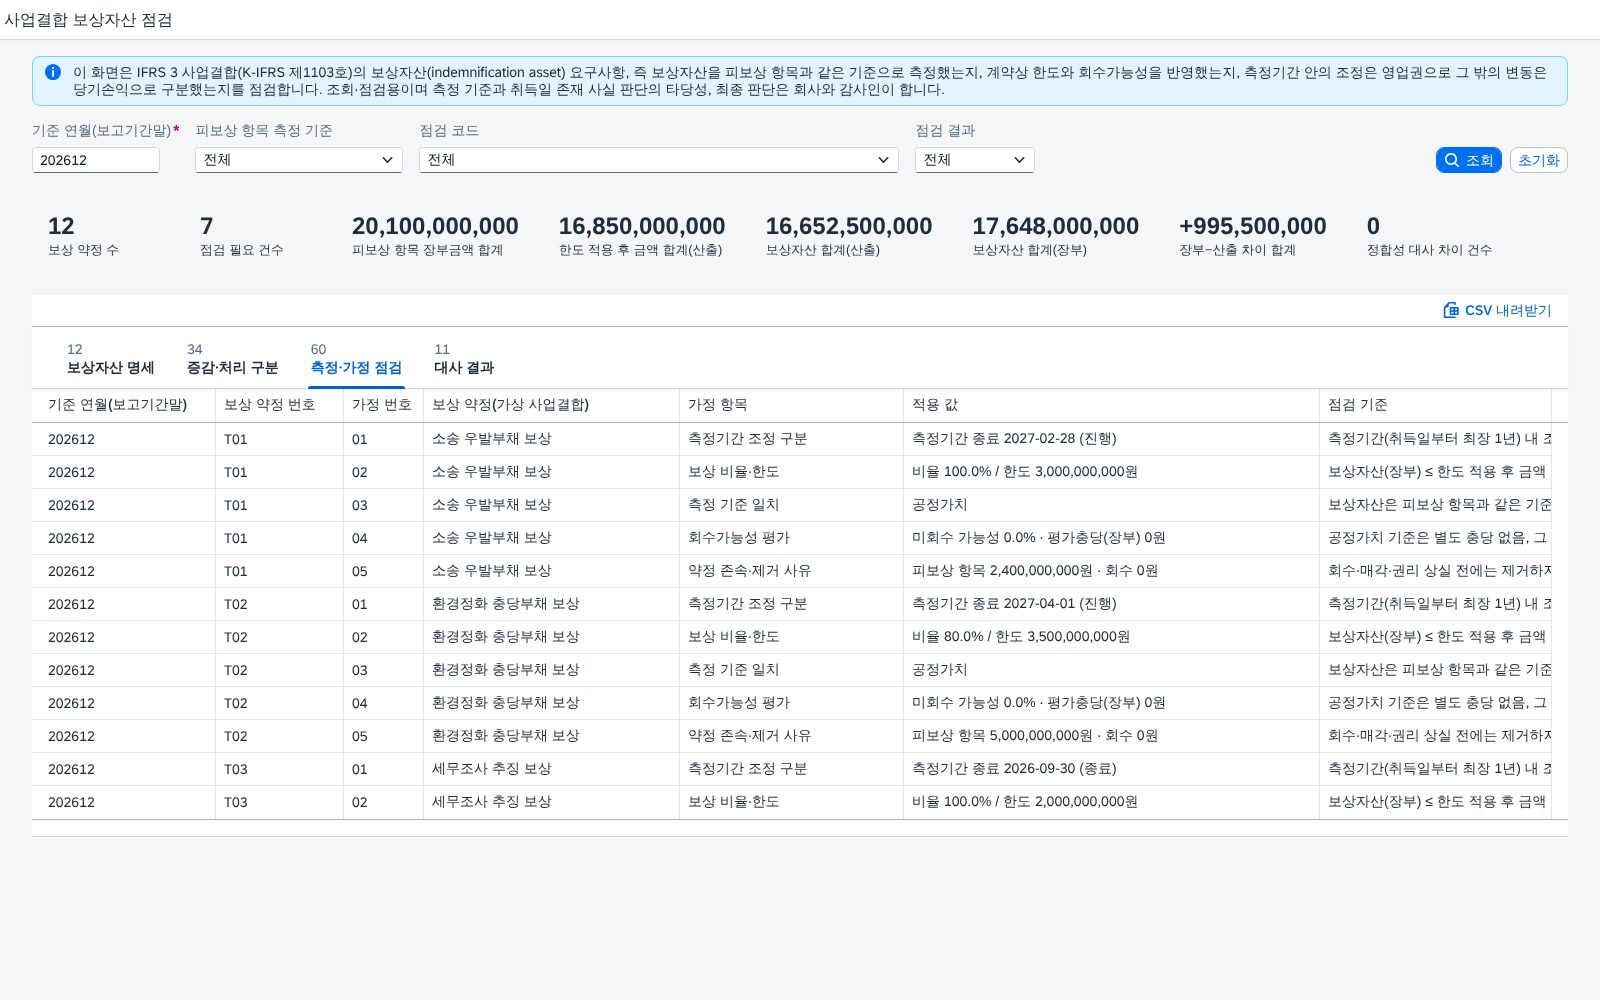The width and height of the screenshot is (1600, 1000).
Task: Click the 가정 항목 column header
Action: 791,405
